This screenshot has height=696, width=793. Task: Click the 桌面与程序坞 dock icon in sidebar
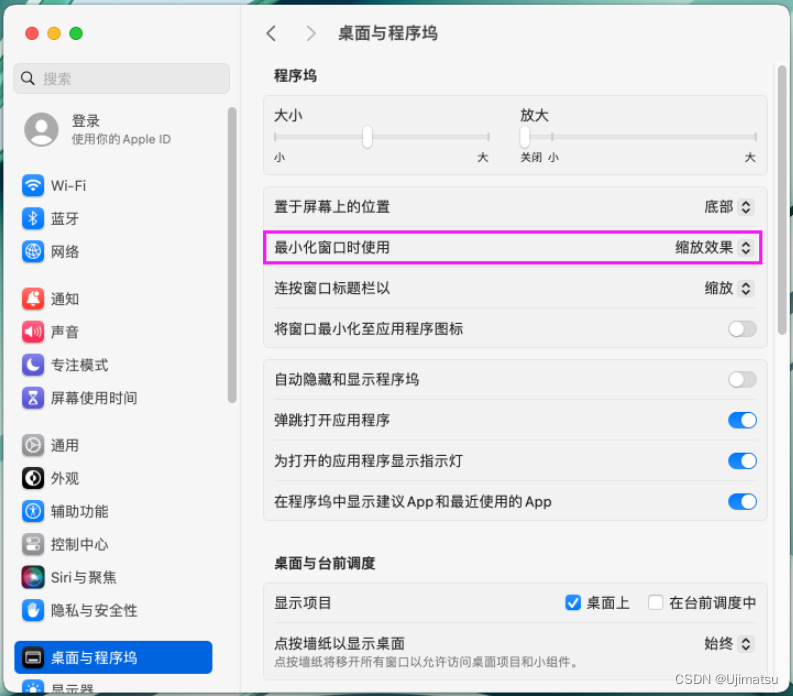tap(33, 658)
